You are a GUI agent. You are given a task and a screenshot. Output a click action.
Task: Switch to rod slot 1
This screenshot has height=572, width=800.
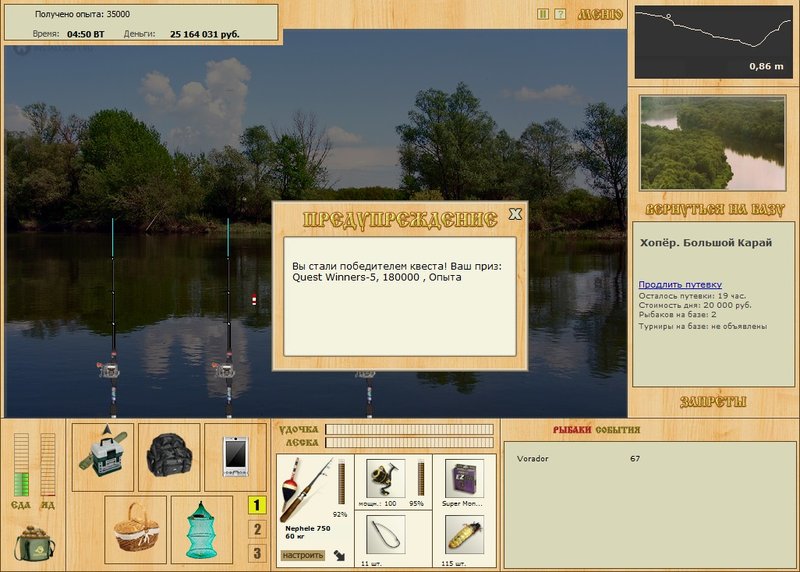pos(257,505)
